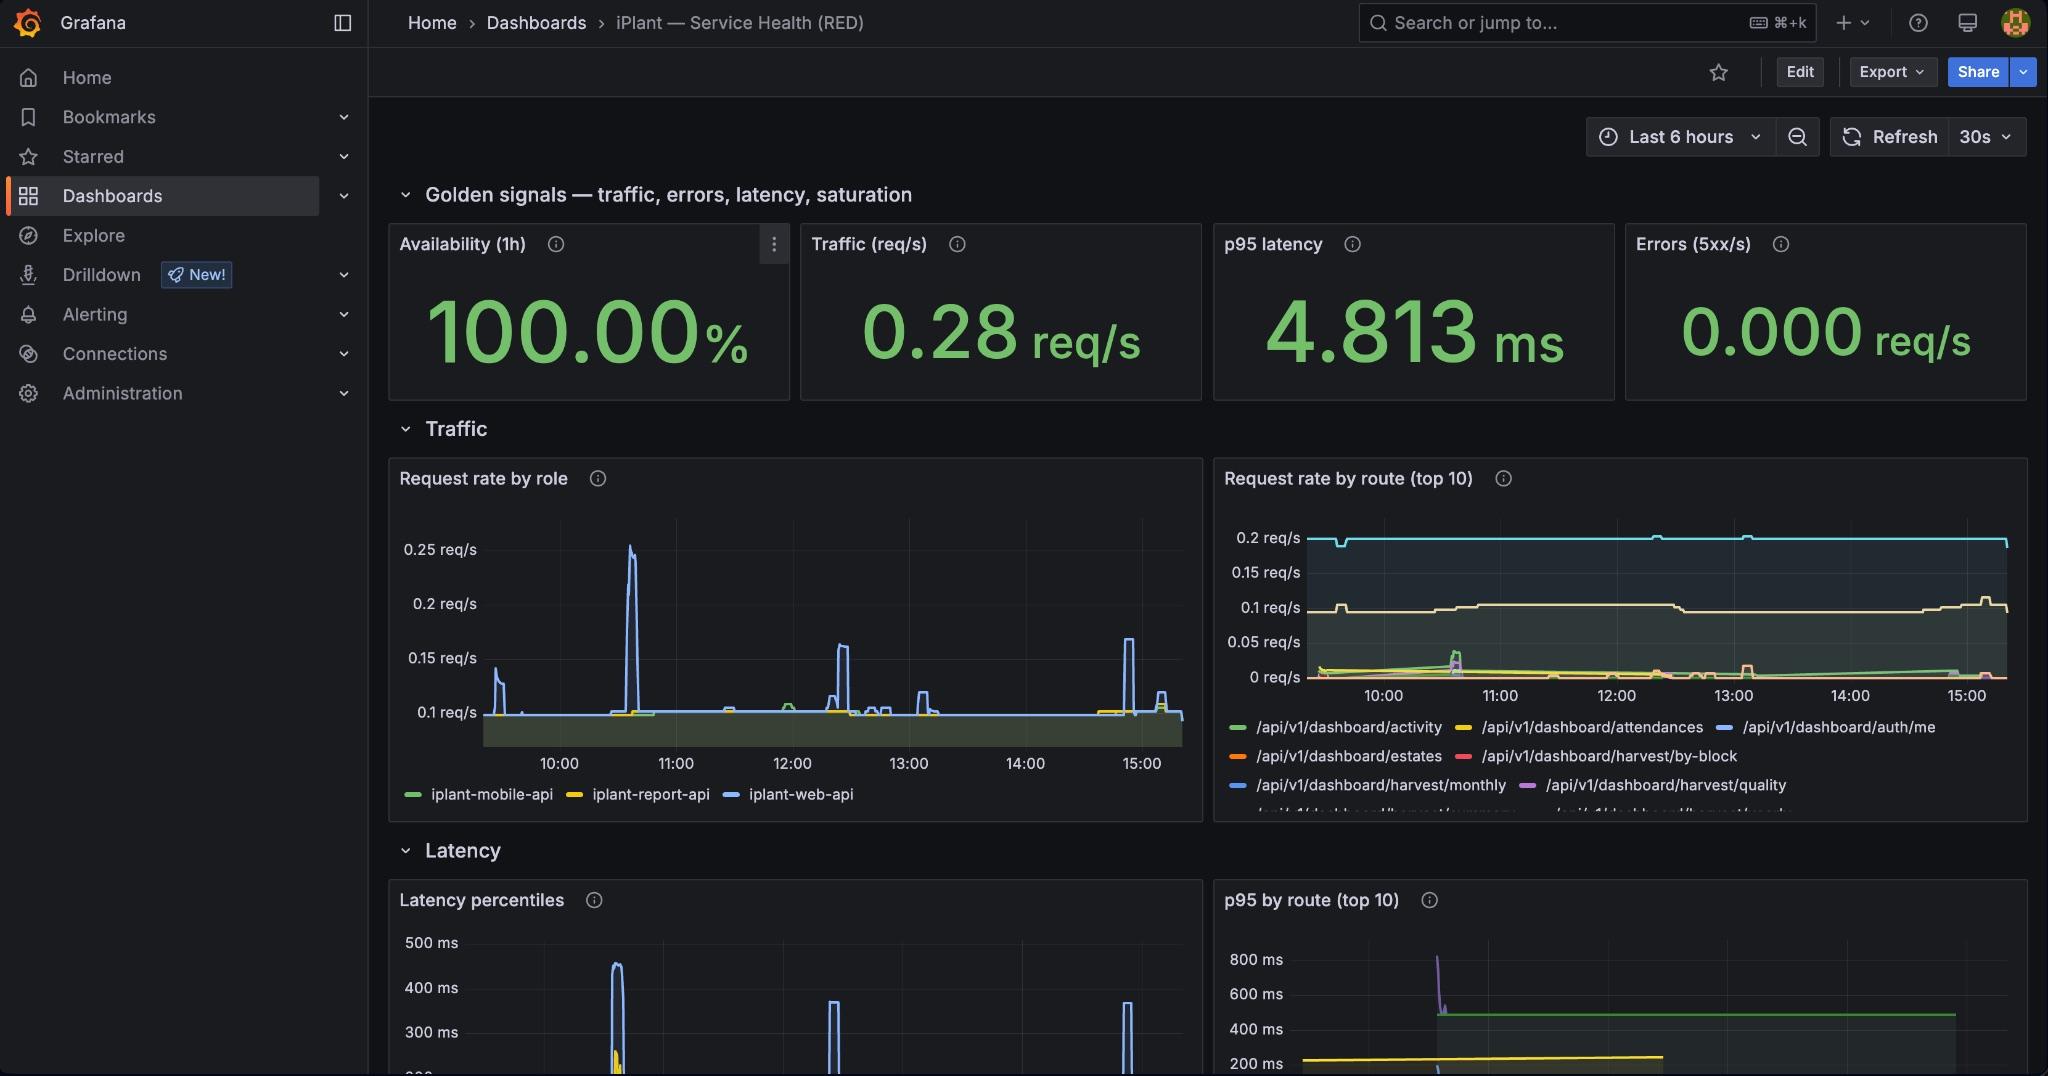Click the Refresh button
Viewport: 2048px width, 1076px height.
point(1890,137)
